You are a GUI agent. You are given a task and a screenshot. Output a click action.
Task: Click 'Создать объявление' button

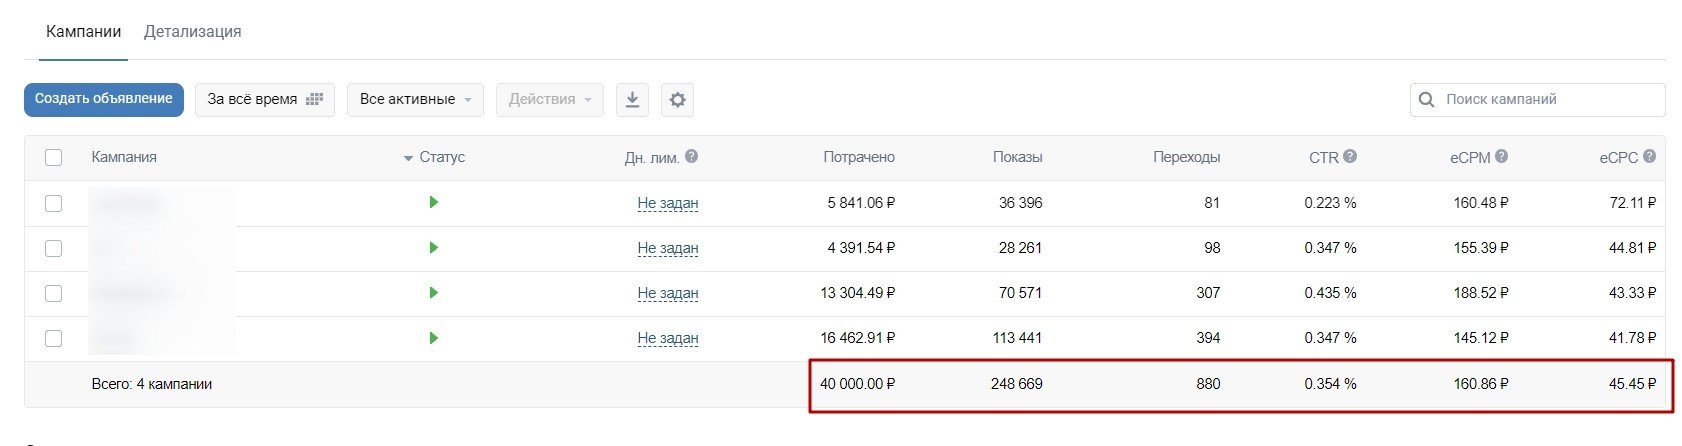click(x=104, y=99)
